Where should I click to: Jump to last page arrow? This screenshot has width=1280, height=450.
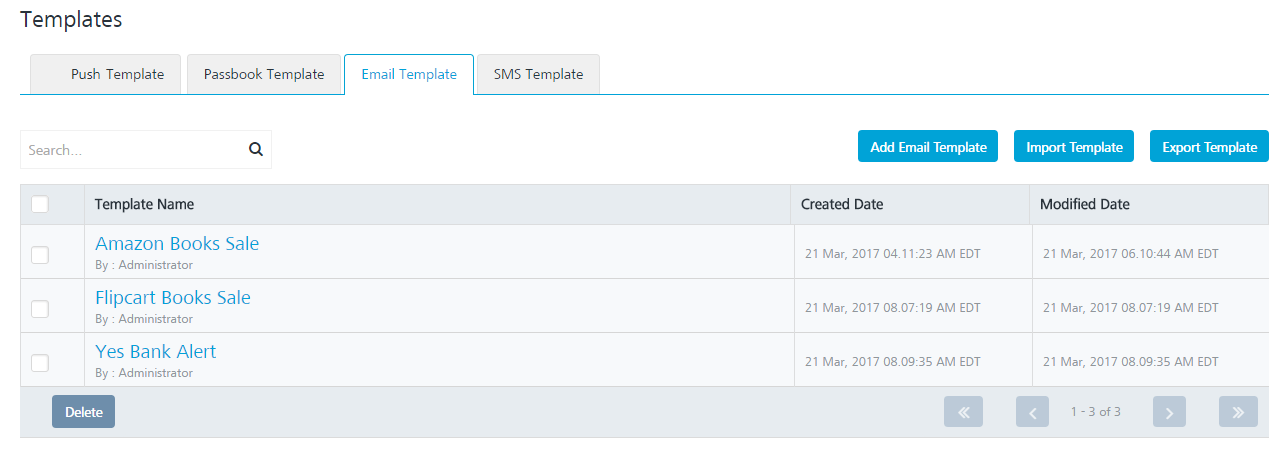point(1238,412)
